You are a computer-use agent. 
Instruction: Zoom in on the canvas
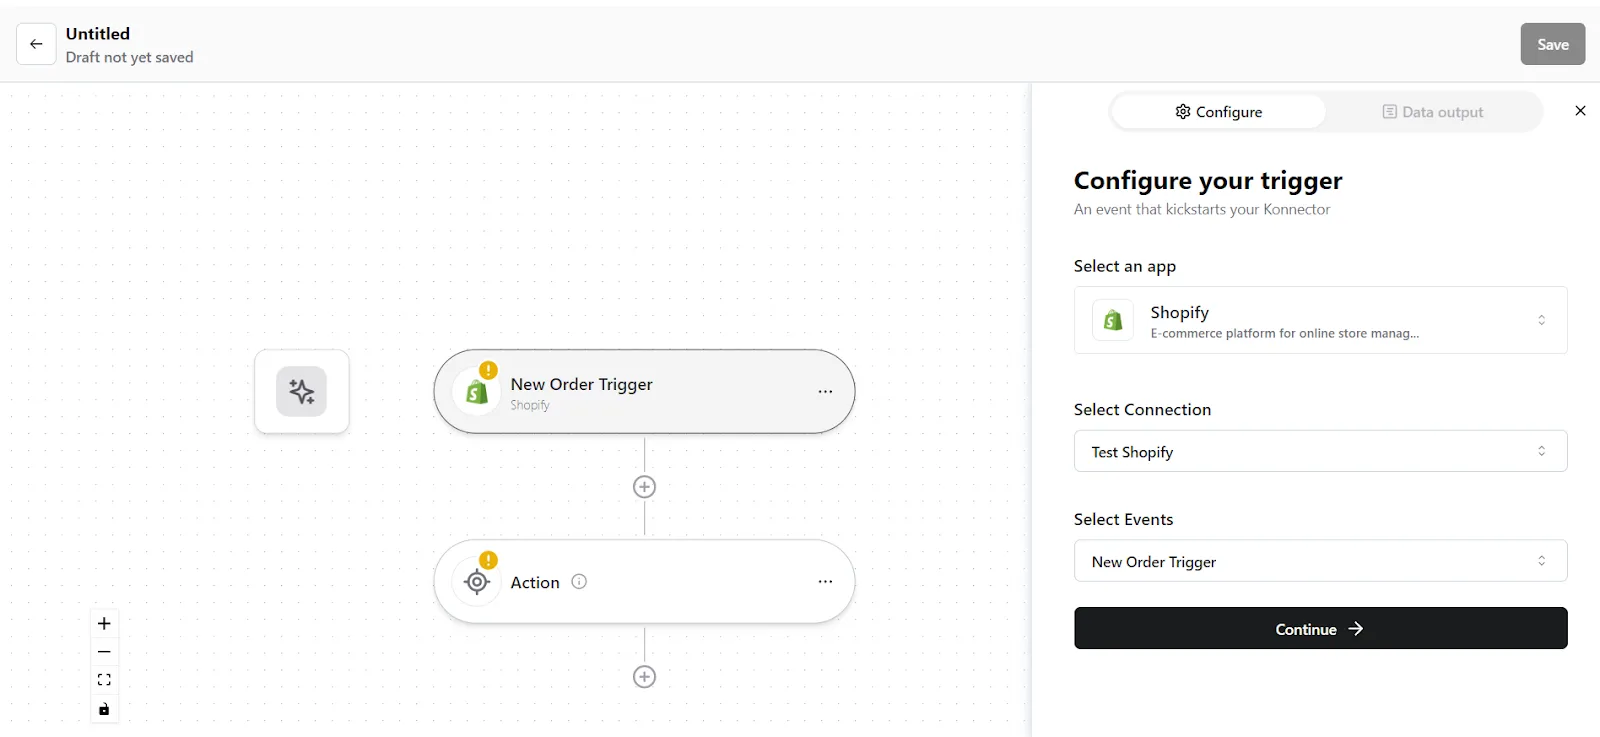point(104,623)
